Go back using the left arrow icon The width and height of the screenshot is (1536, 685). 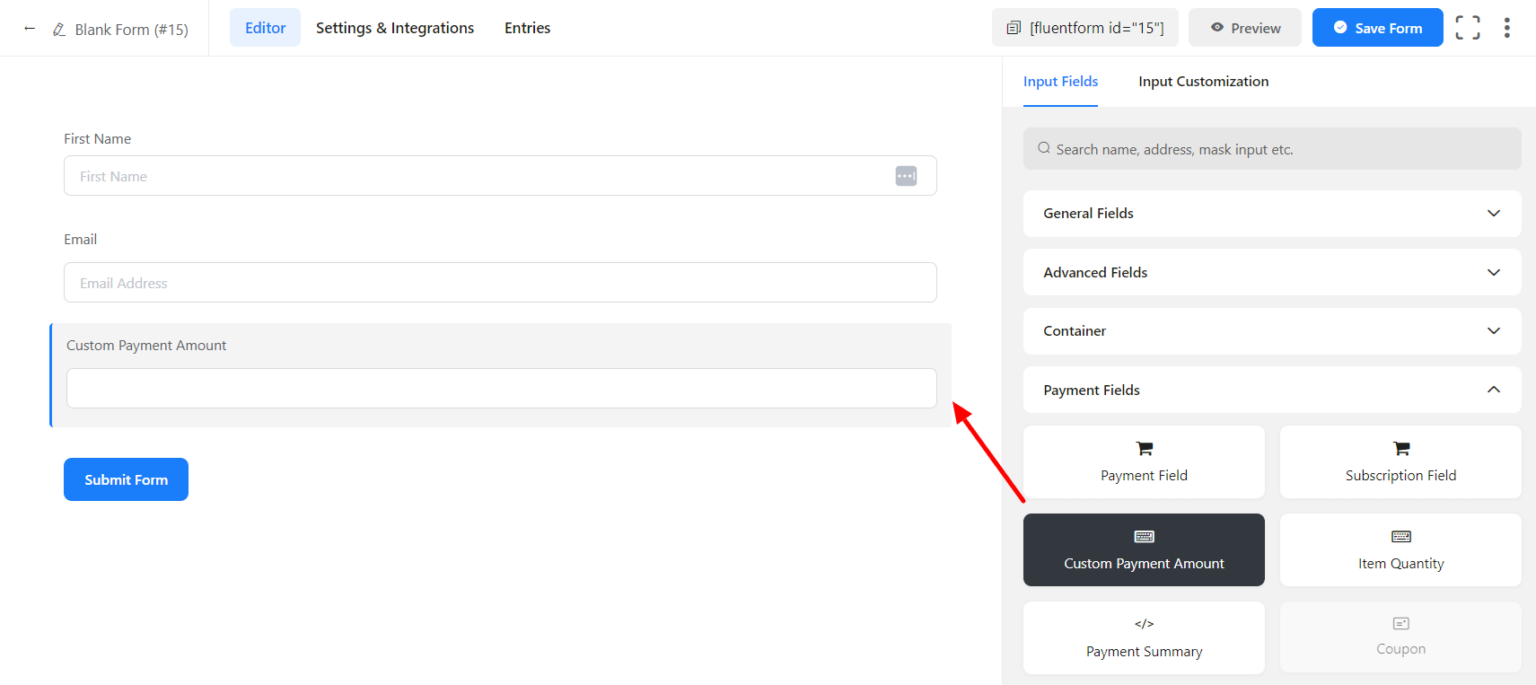tap(29, 29)
